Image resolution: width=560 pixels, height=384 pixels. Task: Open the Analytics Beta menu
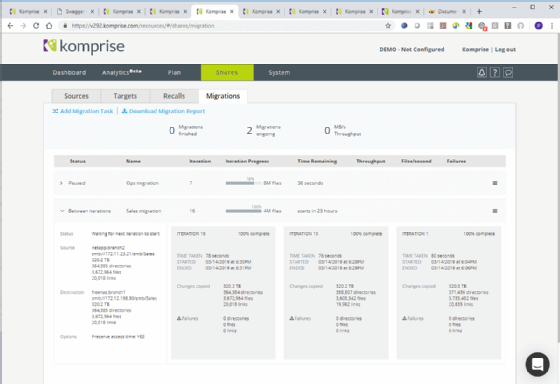121,73
